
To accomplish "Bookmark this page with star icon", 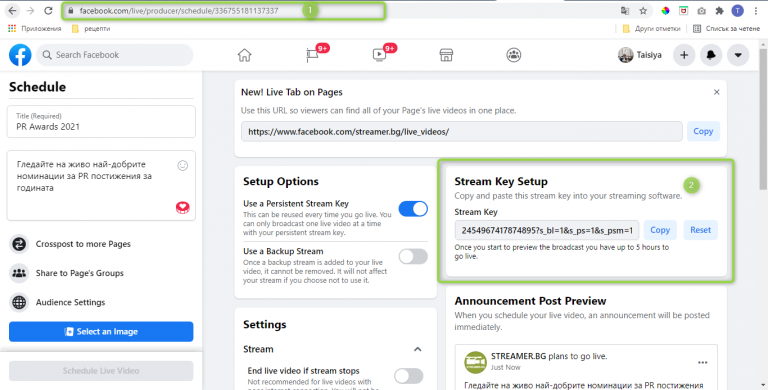I will (643, 11).
